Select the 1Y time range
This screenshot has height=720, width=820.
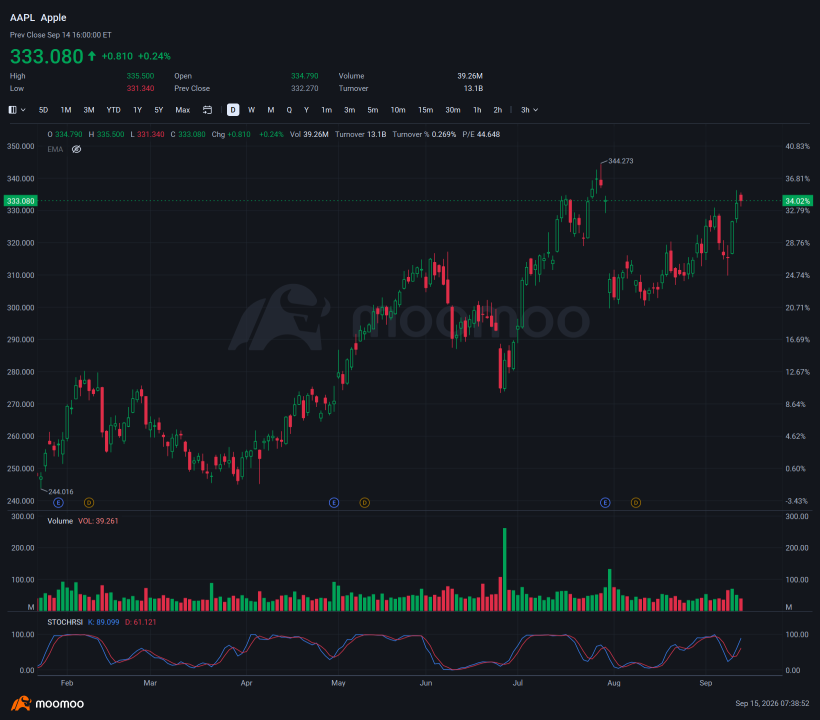pyautogui.click(x=138, y=110)
